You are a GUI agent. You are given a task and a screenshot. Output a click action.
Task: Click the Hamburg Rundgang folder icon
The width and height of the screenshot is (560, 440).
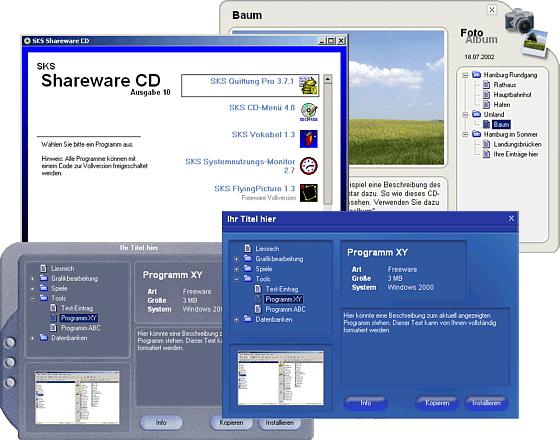pyautogui.click(x=476, y=75)
